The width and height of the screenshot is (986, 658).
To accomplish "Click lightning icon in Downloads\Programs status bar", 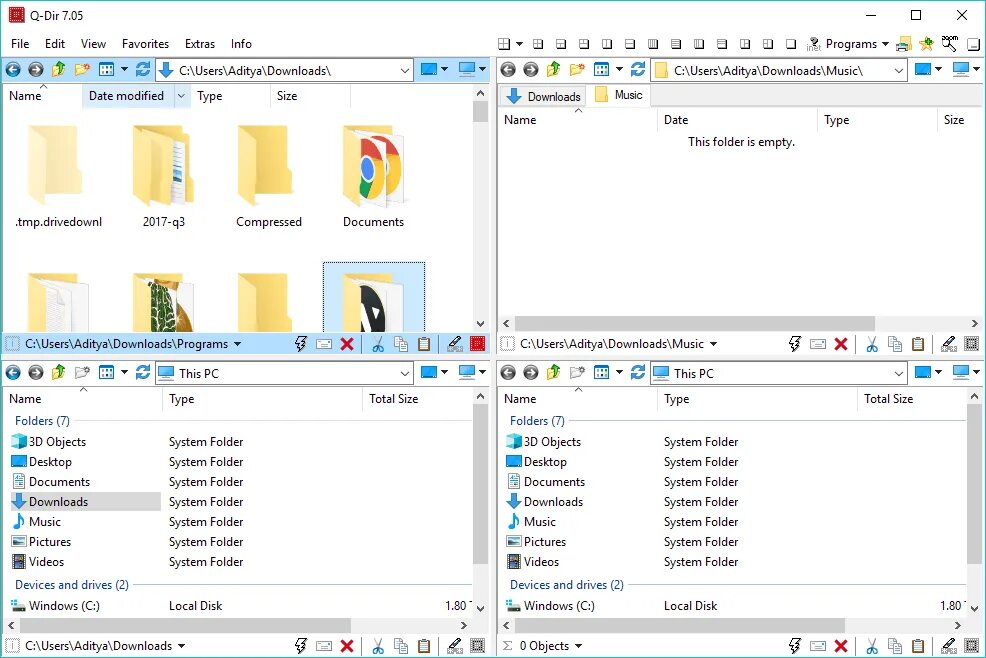I will tap(301, 344).
